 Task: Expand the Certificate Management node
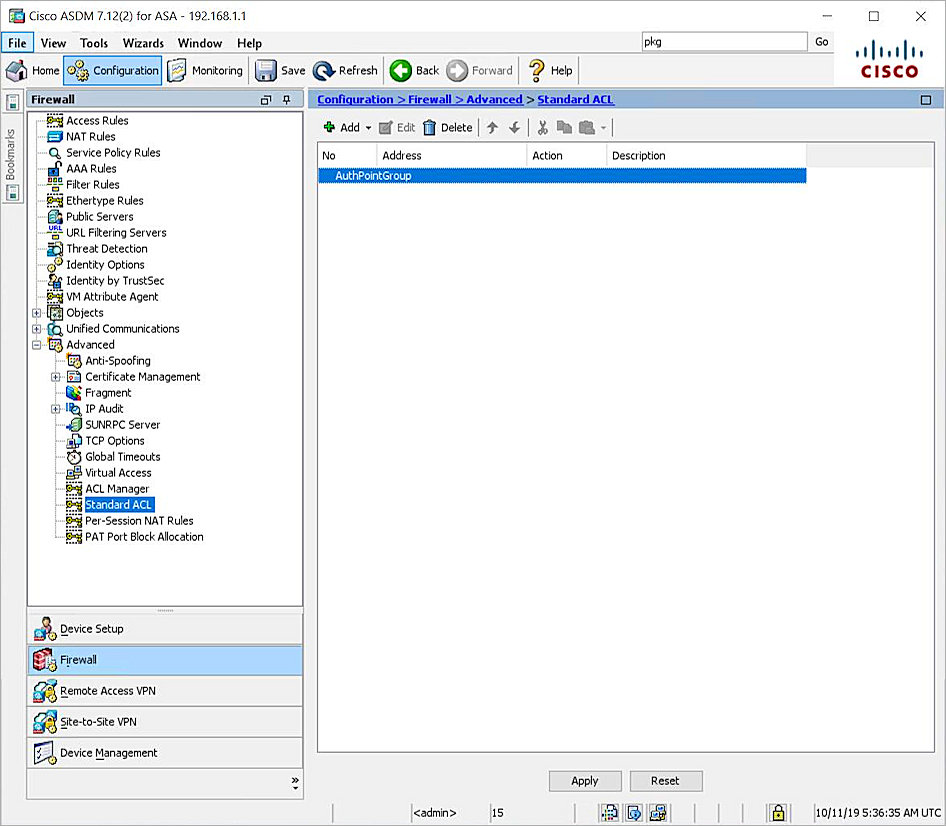(57, 376)
